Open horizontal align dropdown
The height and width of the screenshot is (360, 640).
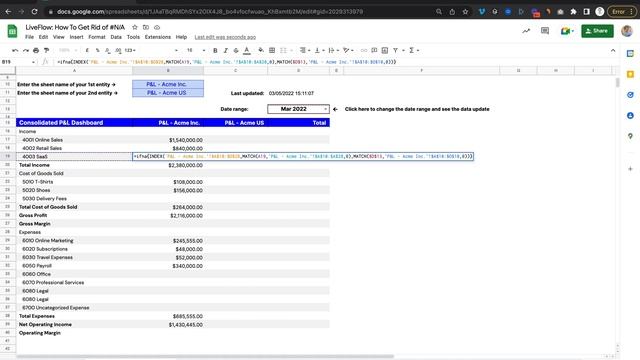304,50
